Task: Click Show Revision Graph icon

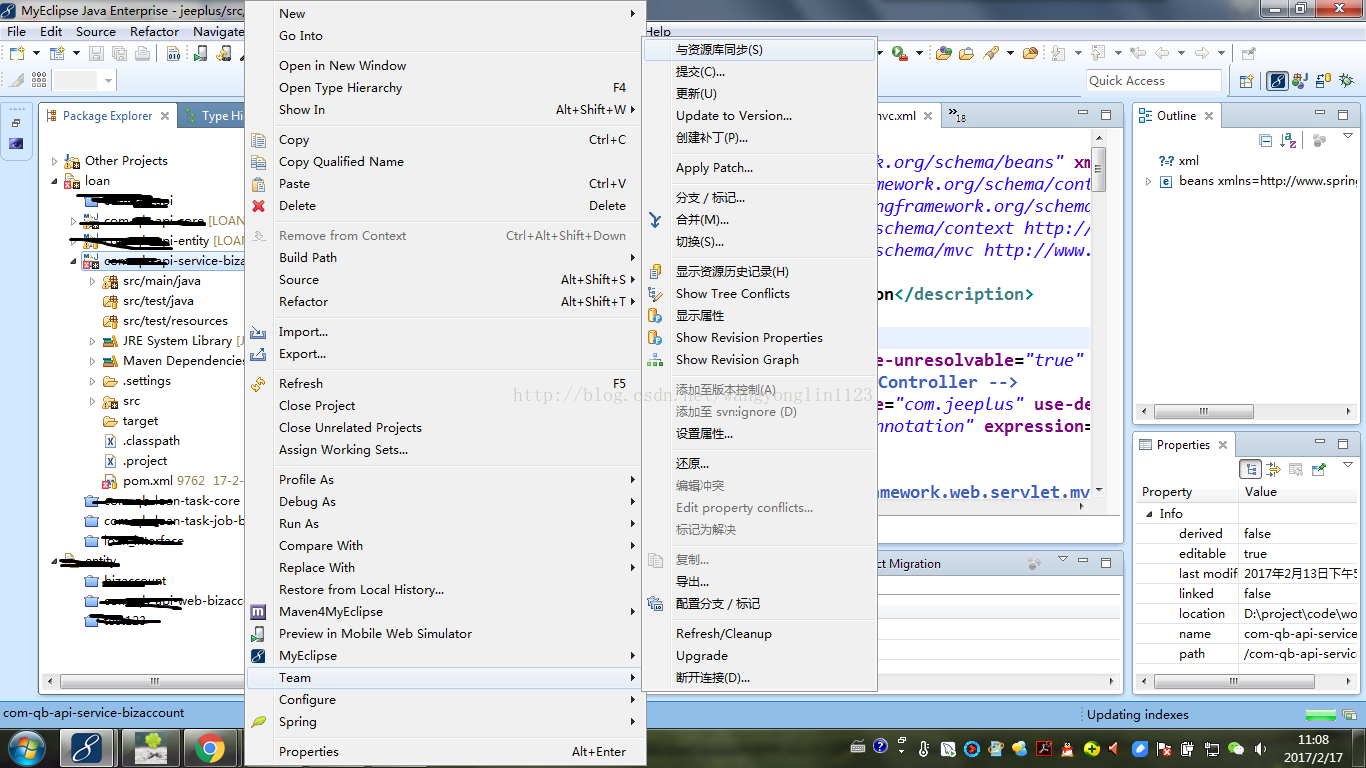Action: pyautogui.click(x=655, y=360)
